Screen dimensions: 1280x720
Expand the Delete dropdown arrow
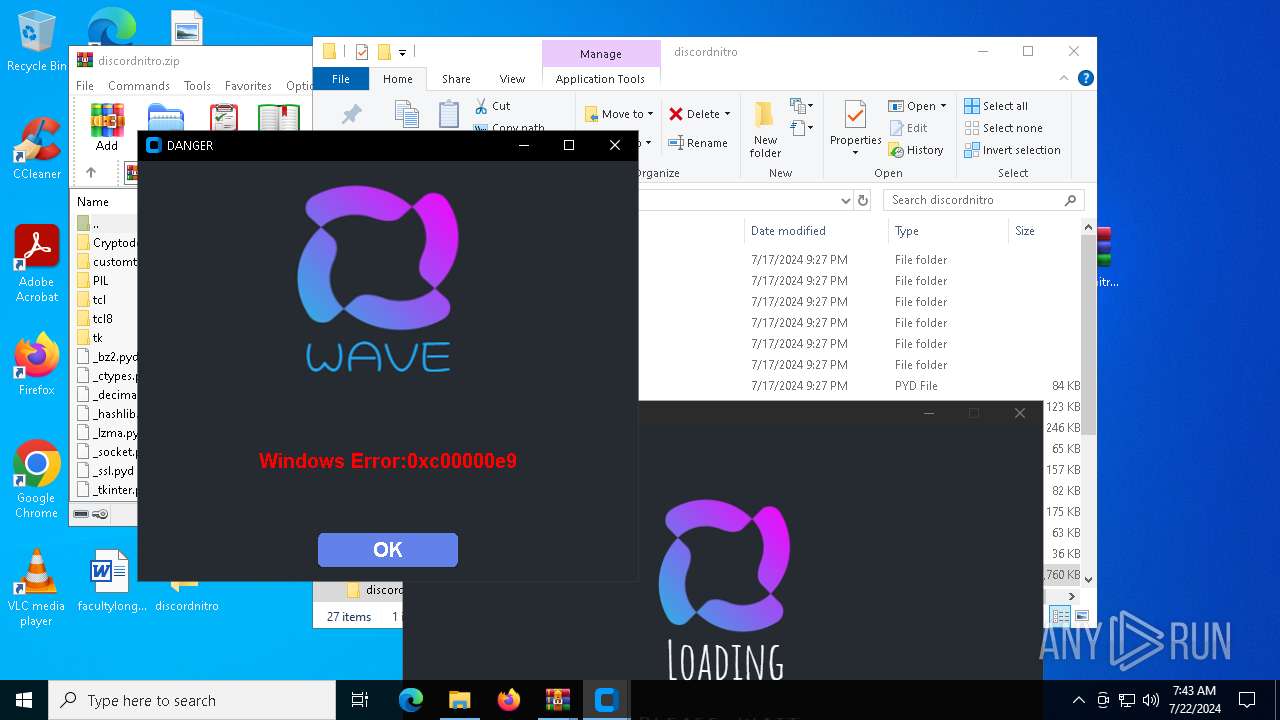click(727, 114)
